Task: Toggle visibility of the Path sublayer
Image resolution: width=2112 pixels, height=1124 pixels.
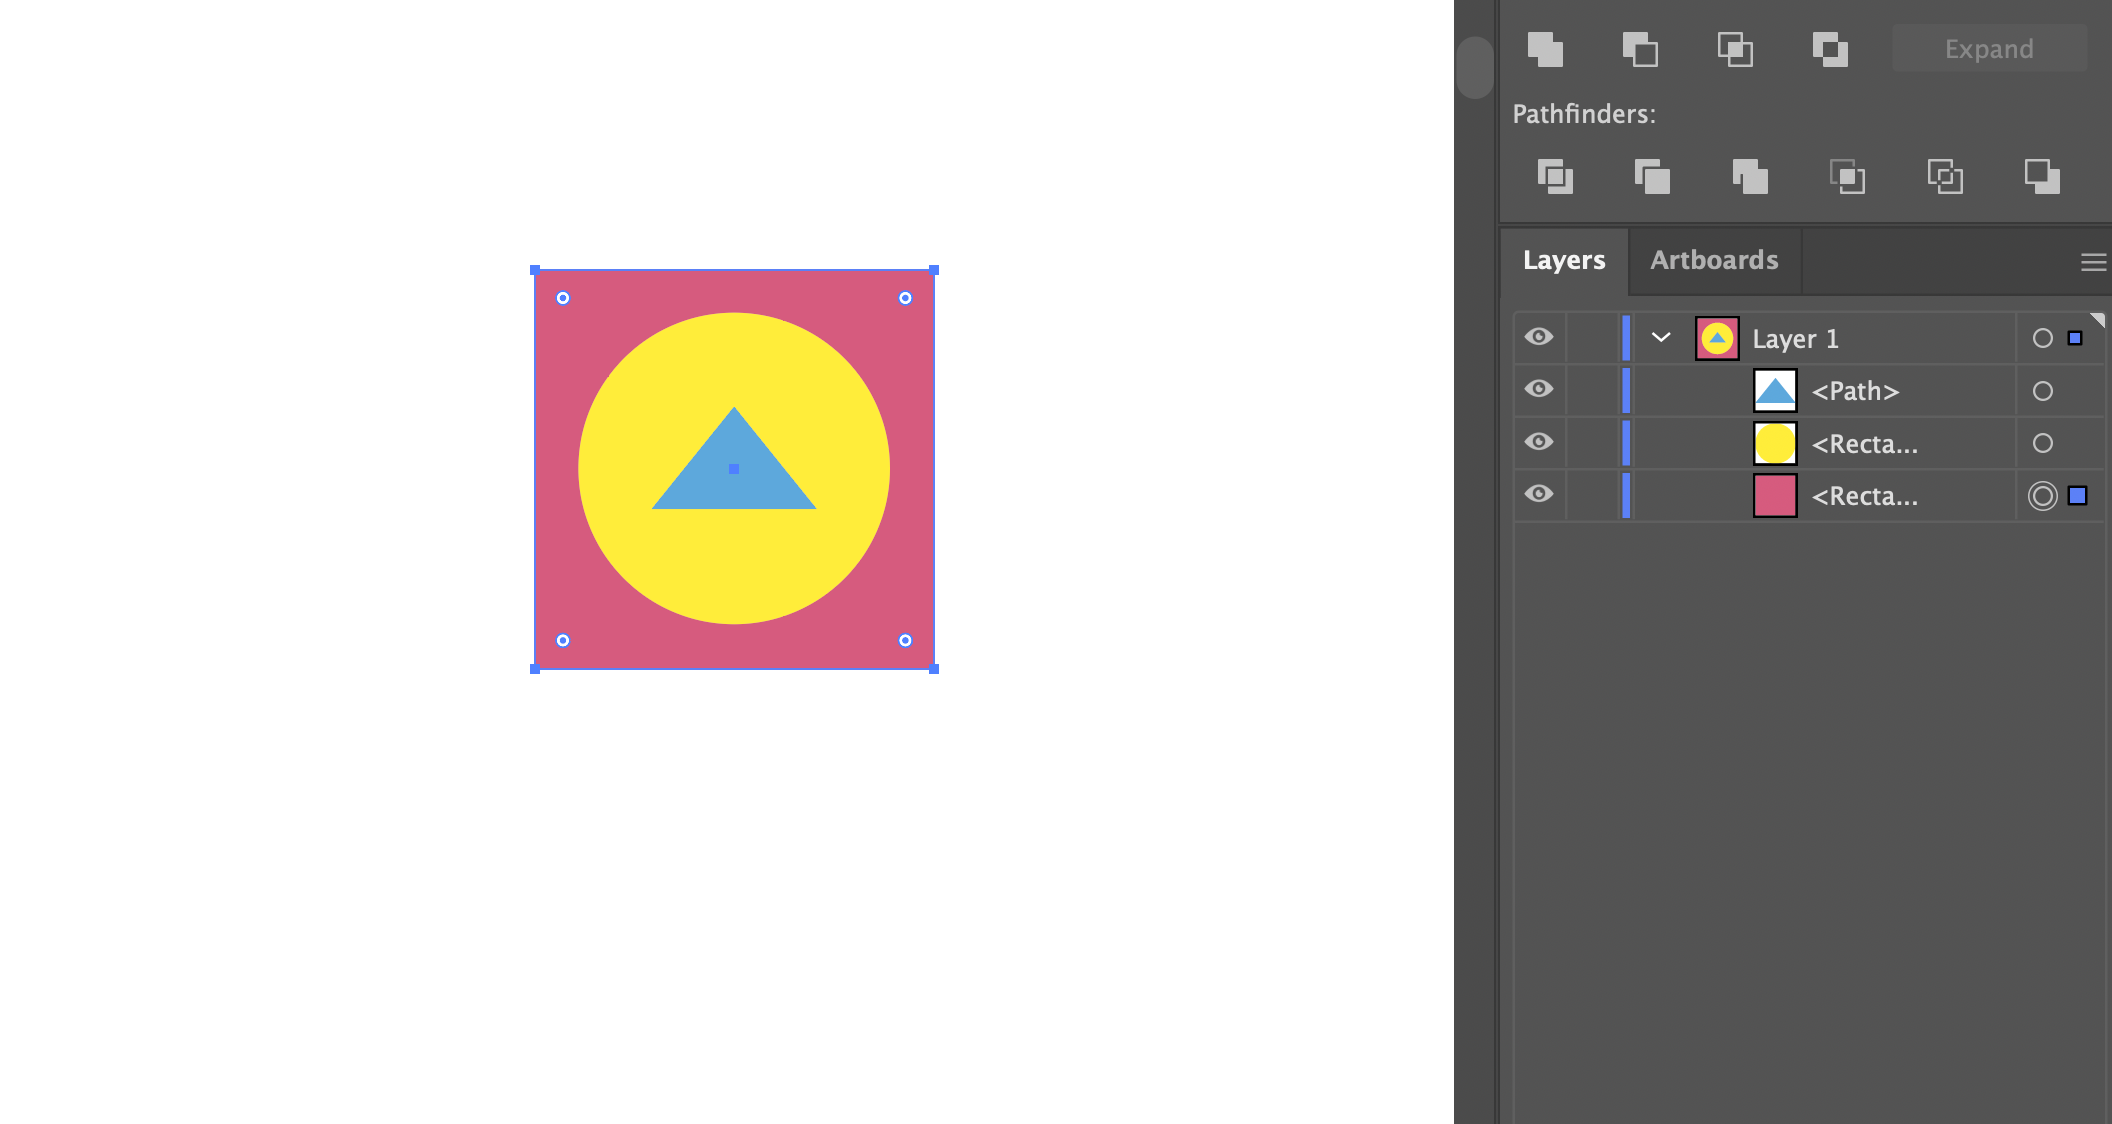Action: pos(1539,389)
